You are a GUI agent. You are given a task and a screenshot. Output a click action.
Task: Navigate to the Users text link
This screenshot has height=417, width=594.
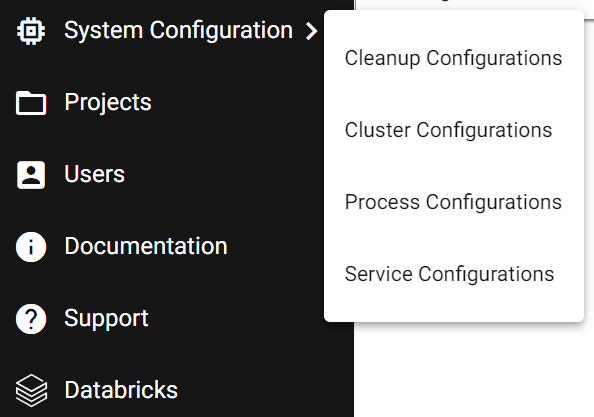tap(94, 174)
